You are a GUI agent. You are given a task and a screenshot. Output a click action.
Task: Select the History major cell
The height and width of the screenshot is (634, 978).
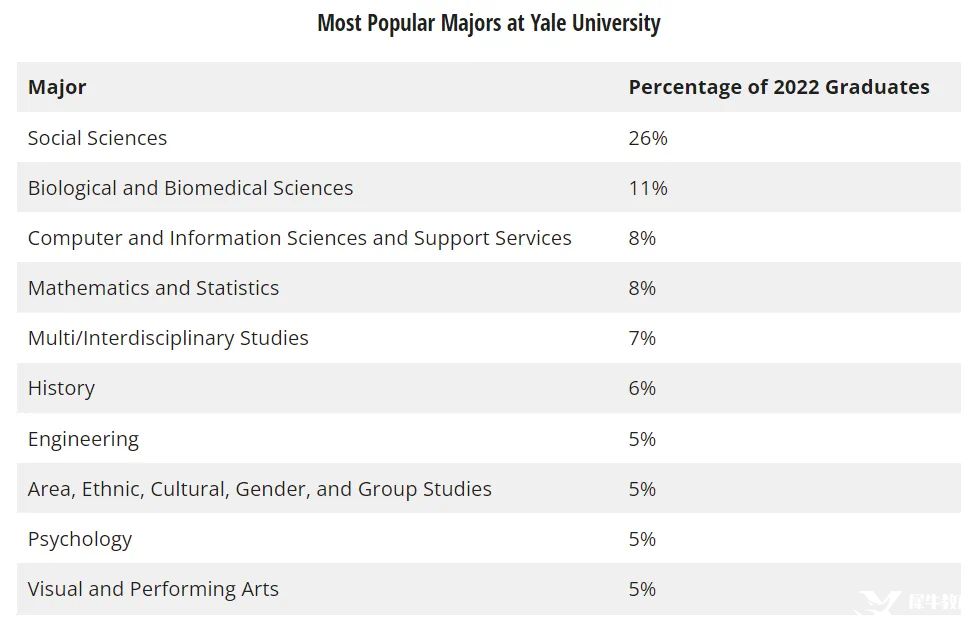[61, 388]
